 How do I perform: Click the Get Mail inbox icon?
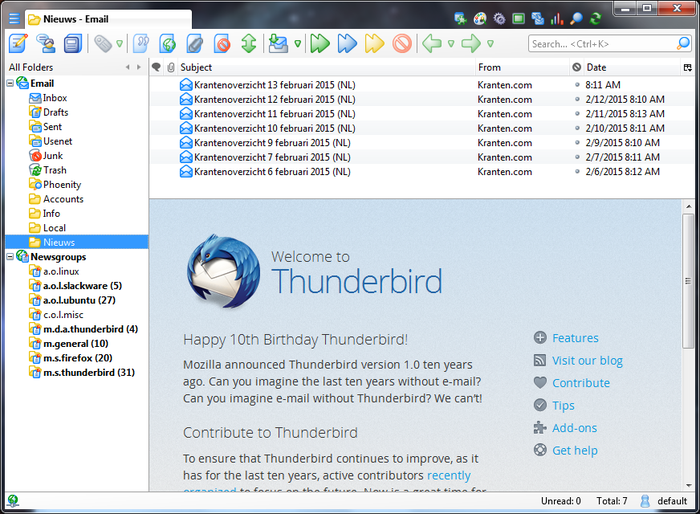[278, 44]
